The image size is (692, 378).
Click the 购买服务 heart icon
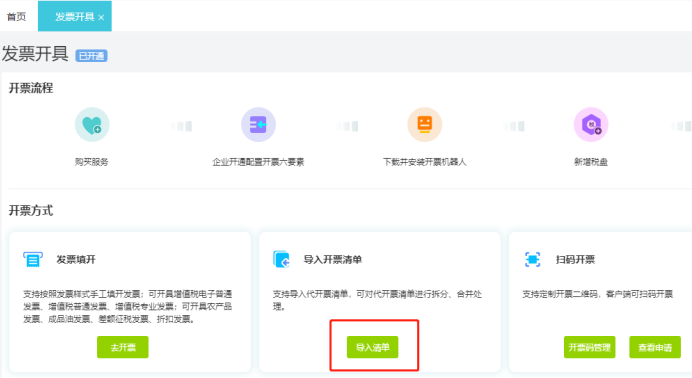point(92,125)
